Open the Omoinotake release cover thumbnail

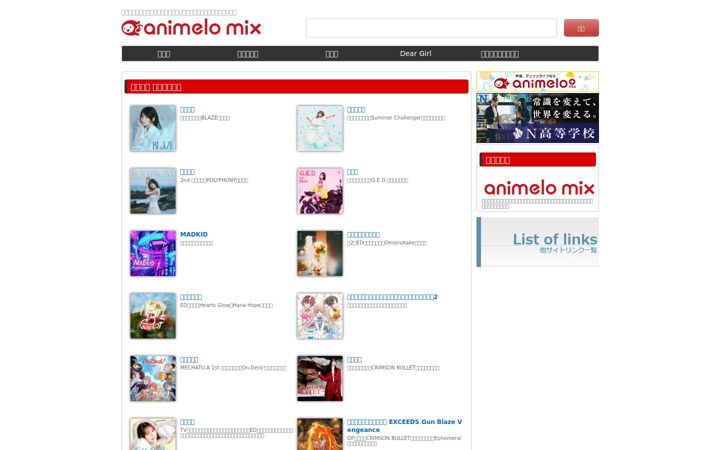click(320, 253)
